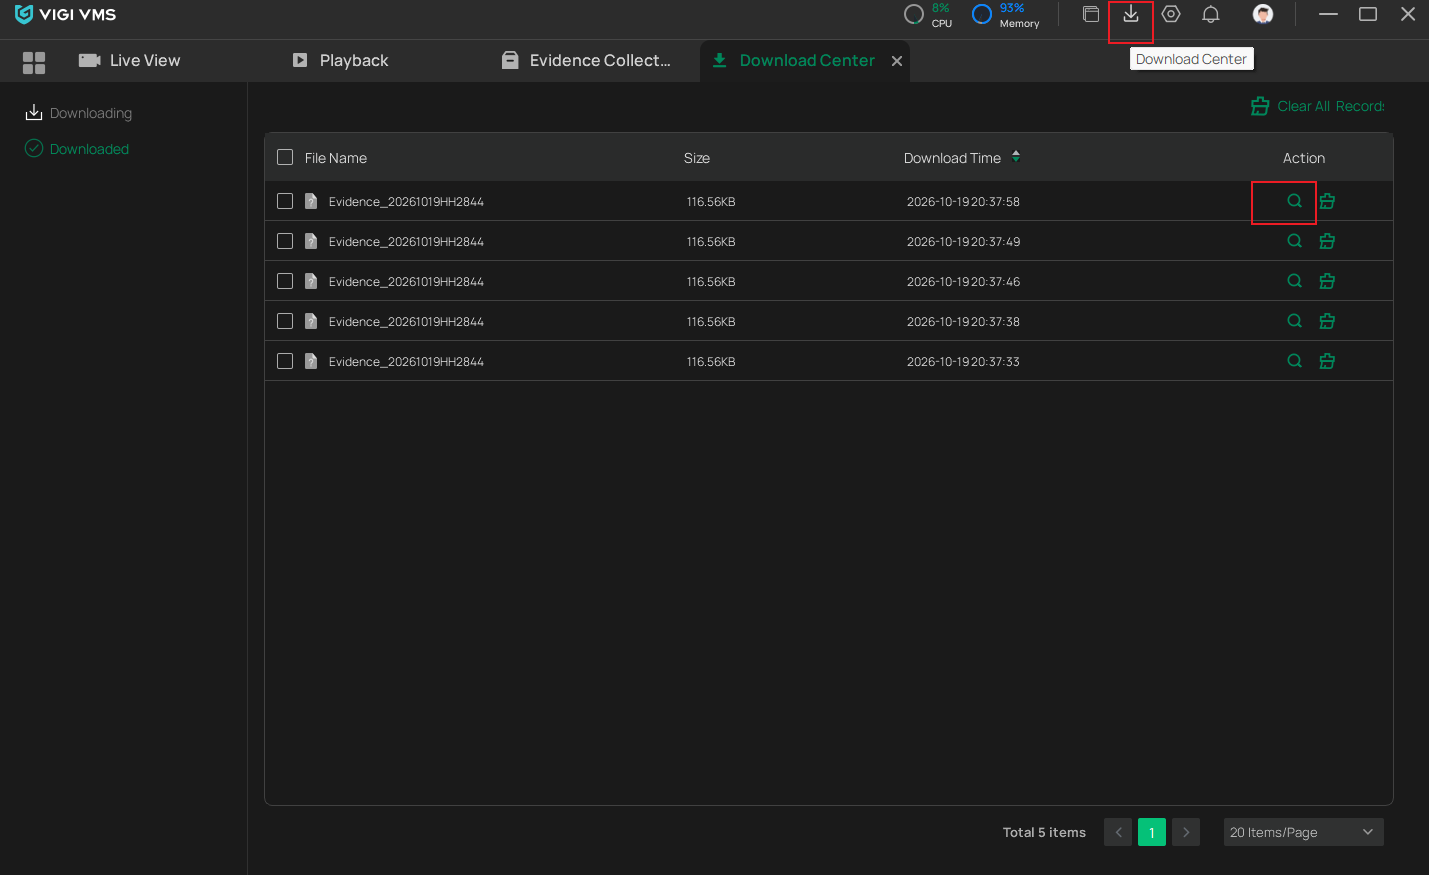1429x875 pixels.
Task: Locate file downloaded at 20:37:49
Action: coord(1294,241)
